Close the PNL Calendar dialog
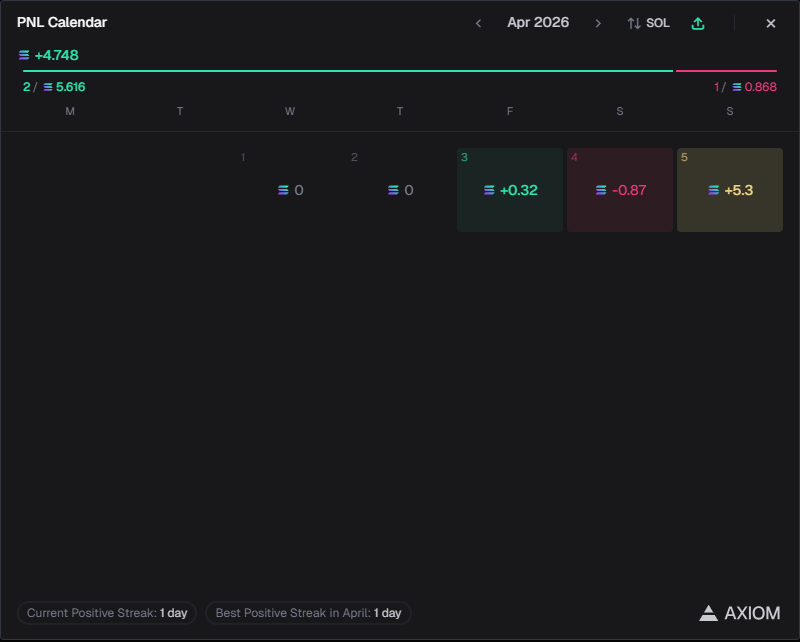 (771, 23)
